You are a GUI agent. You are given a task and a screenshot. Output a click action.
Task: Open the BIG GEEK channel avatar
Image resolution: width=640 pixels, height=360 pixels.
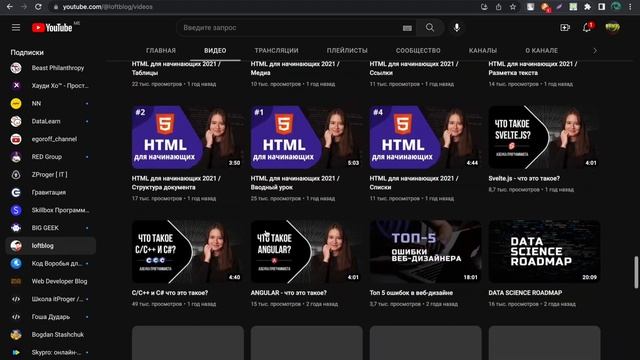[x=16, y=228]
